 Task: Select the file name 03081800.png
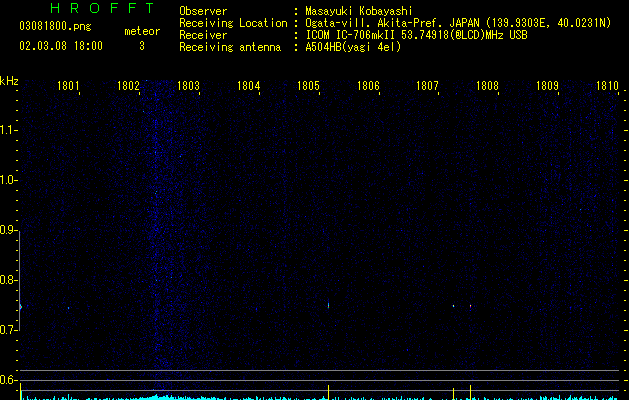click(x=55, y=27)
